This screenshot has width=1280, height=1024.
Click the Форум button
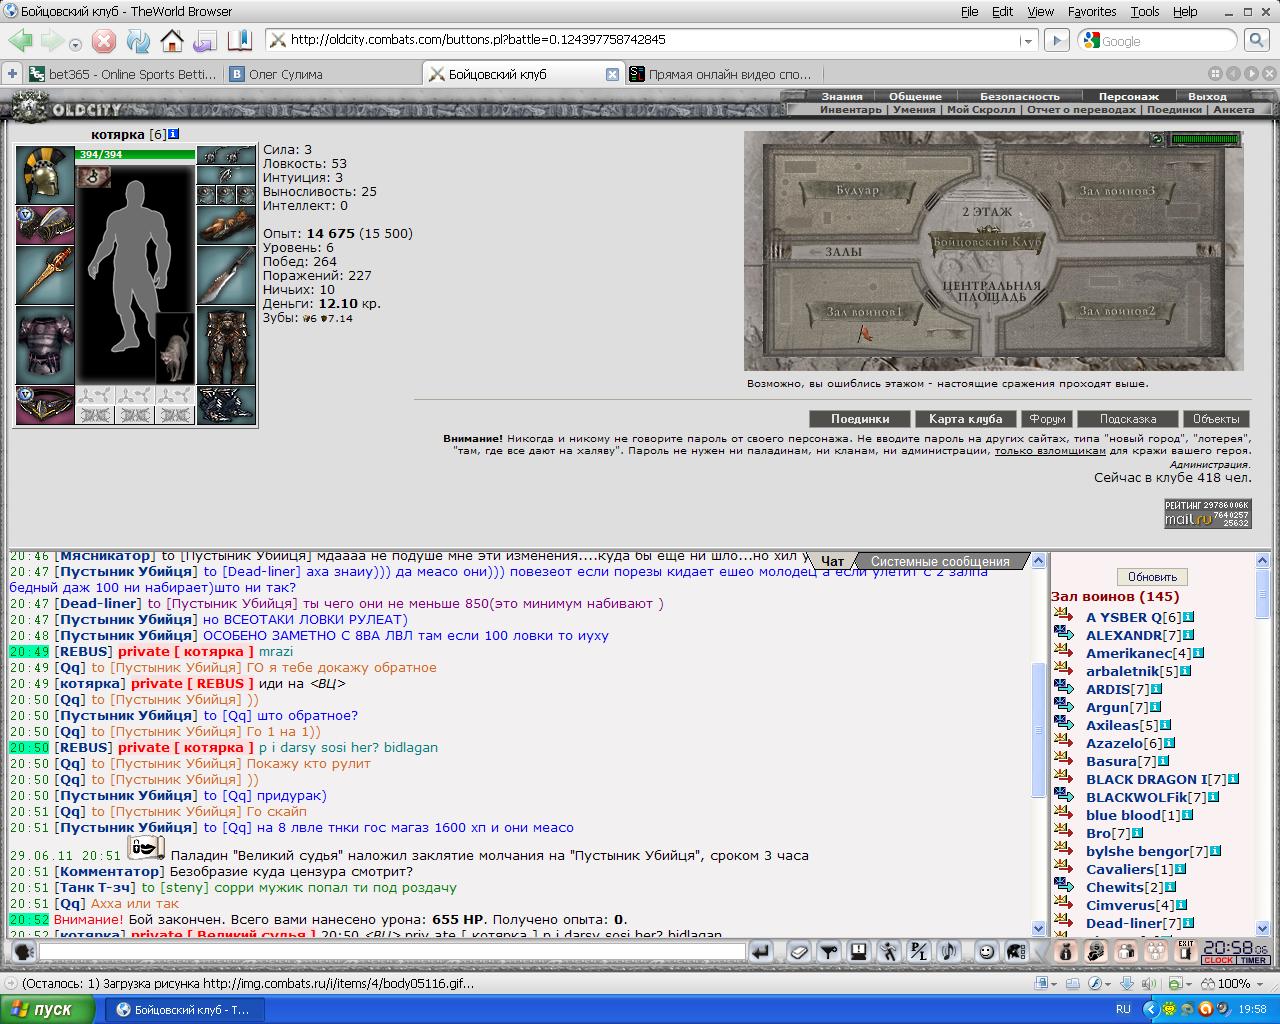click(x=1047, y=419)
